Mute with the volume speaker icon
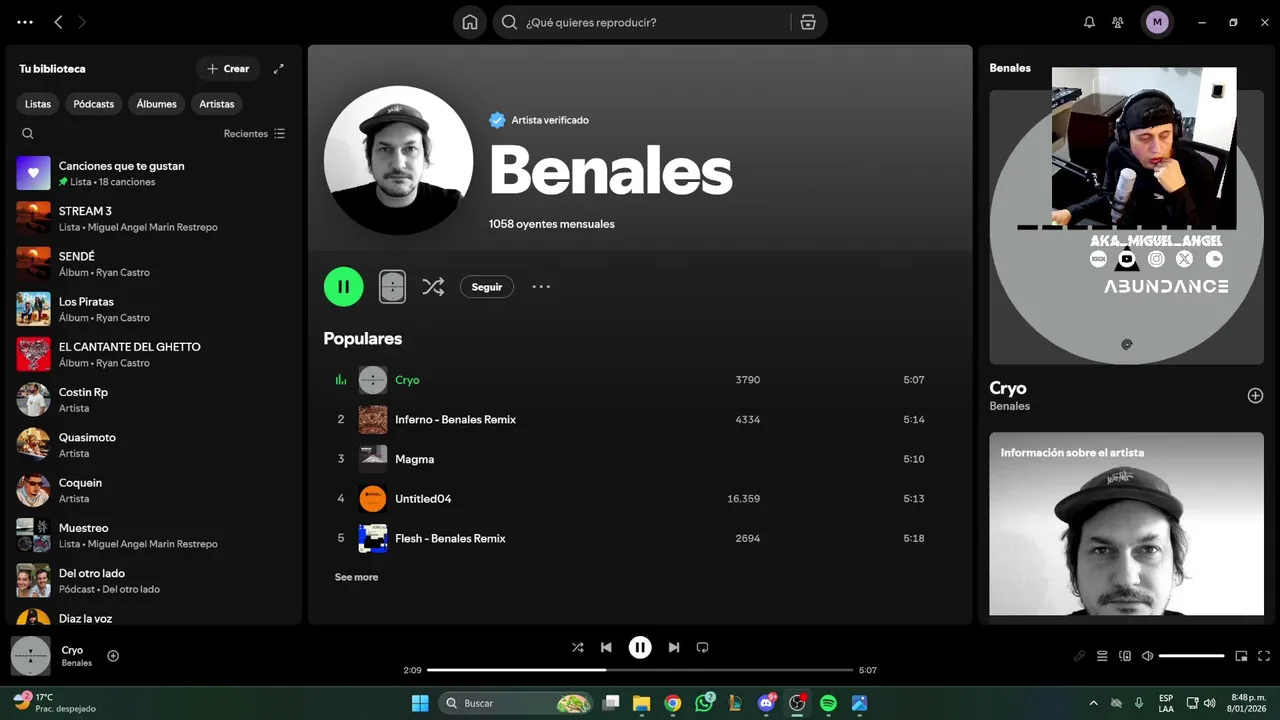This screenshot has height=720, width=1280. 1147,656
